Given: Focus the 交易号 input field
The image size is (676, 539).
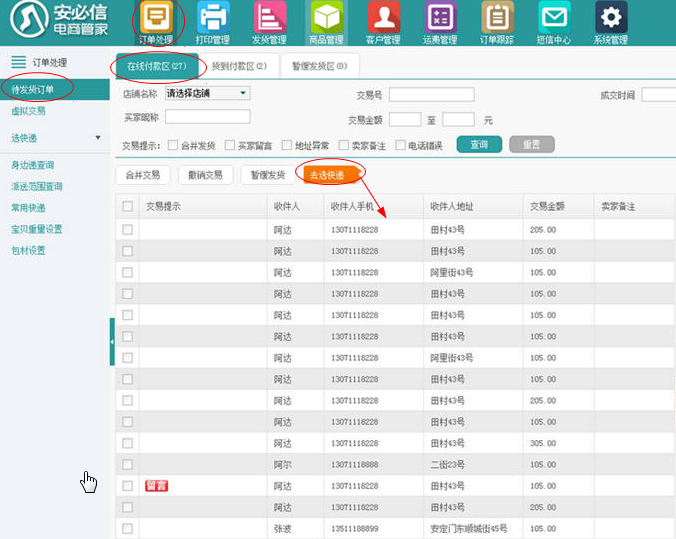Looking at the screenshot, I should pos(432,94).
